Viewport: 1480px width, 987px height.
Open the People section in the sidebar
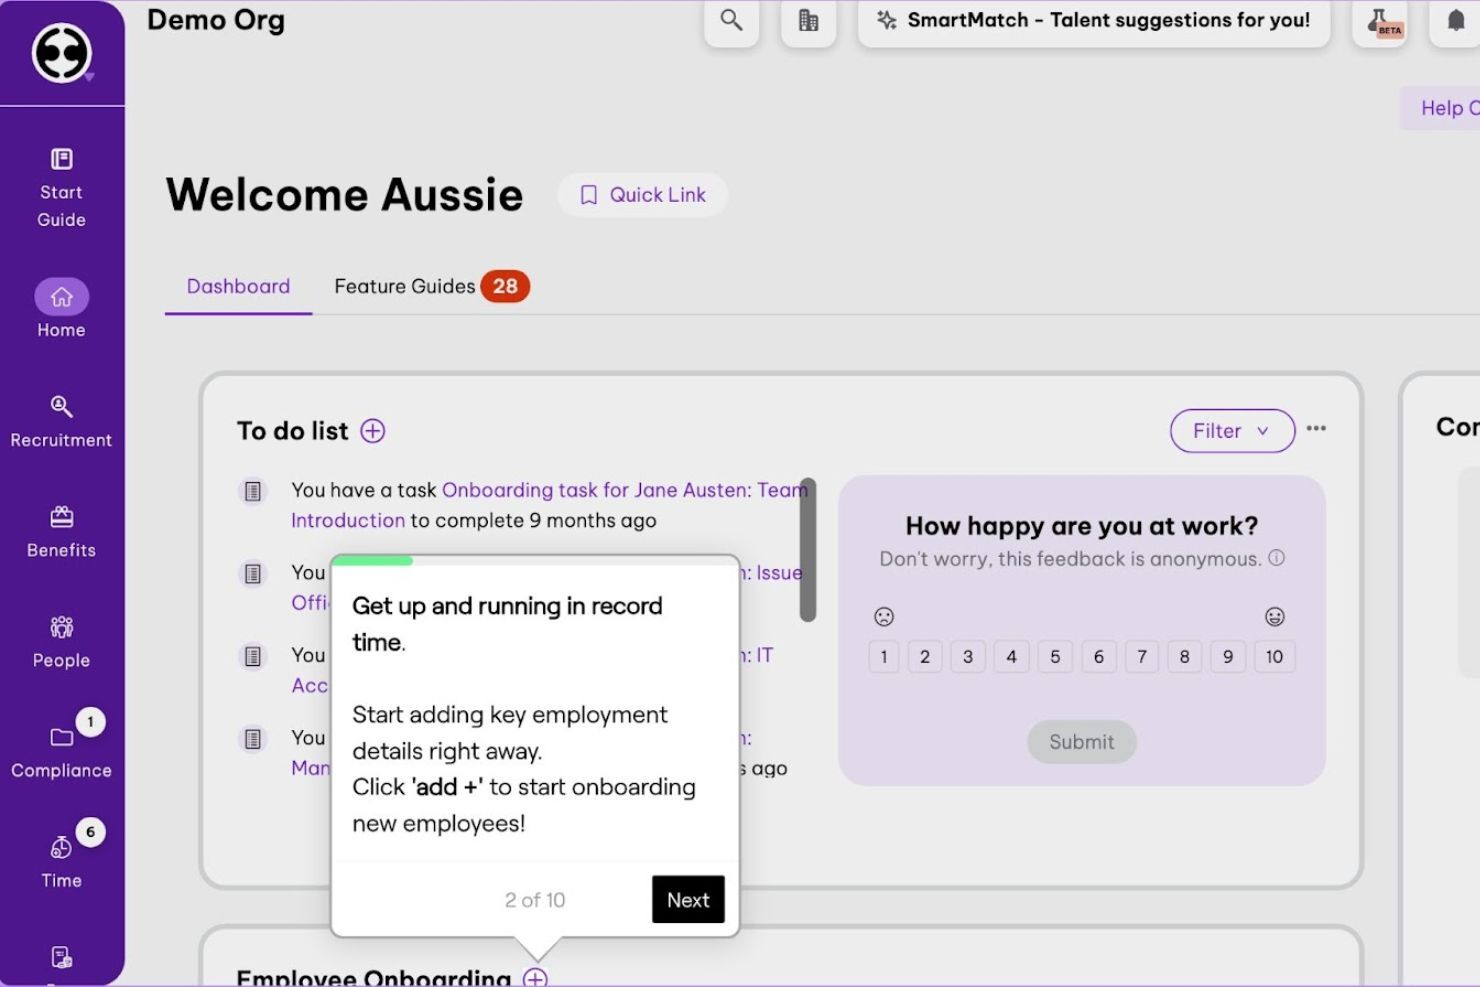pos(61,640)
